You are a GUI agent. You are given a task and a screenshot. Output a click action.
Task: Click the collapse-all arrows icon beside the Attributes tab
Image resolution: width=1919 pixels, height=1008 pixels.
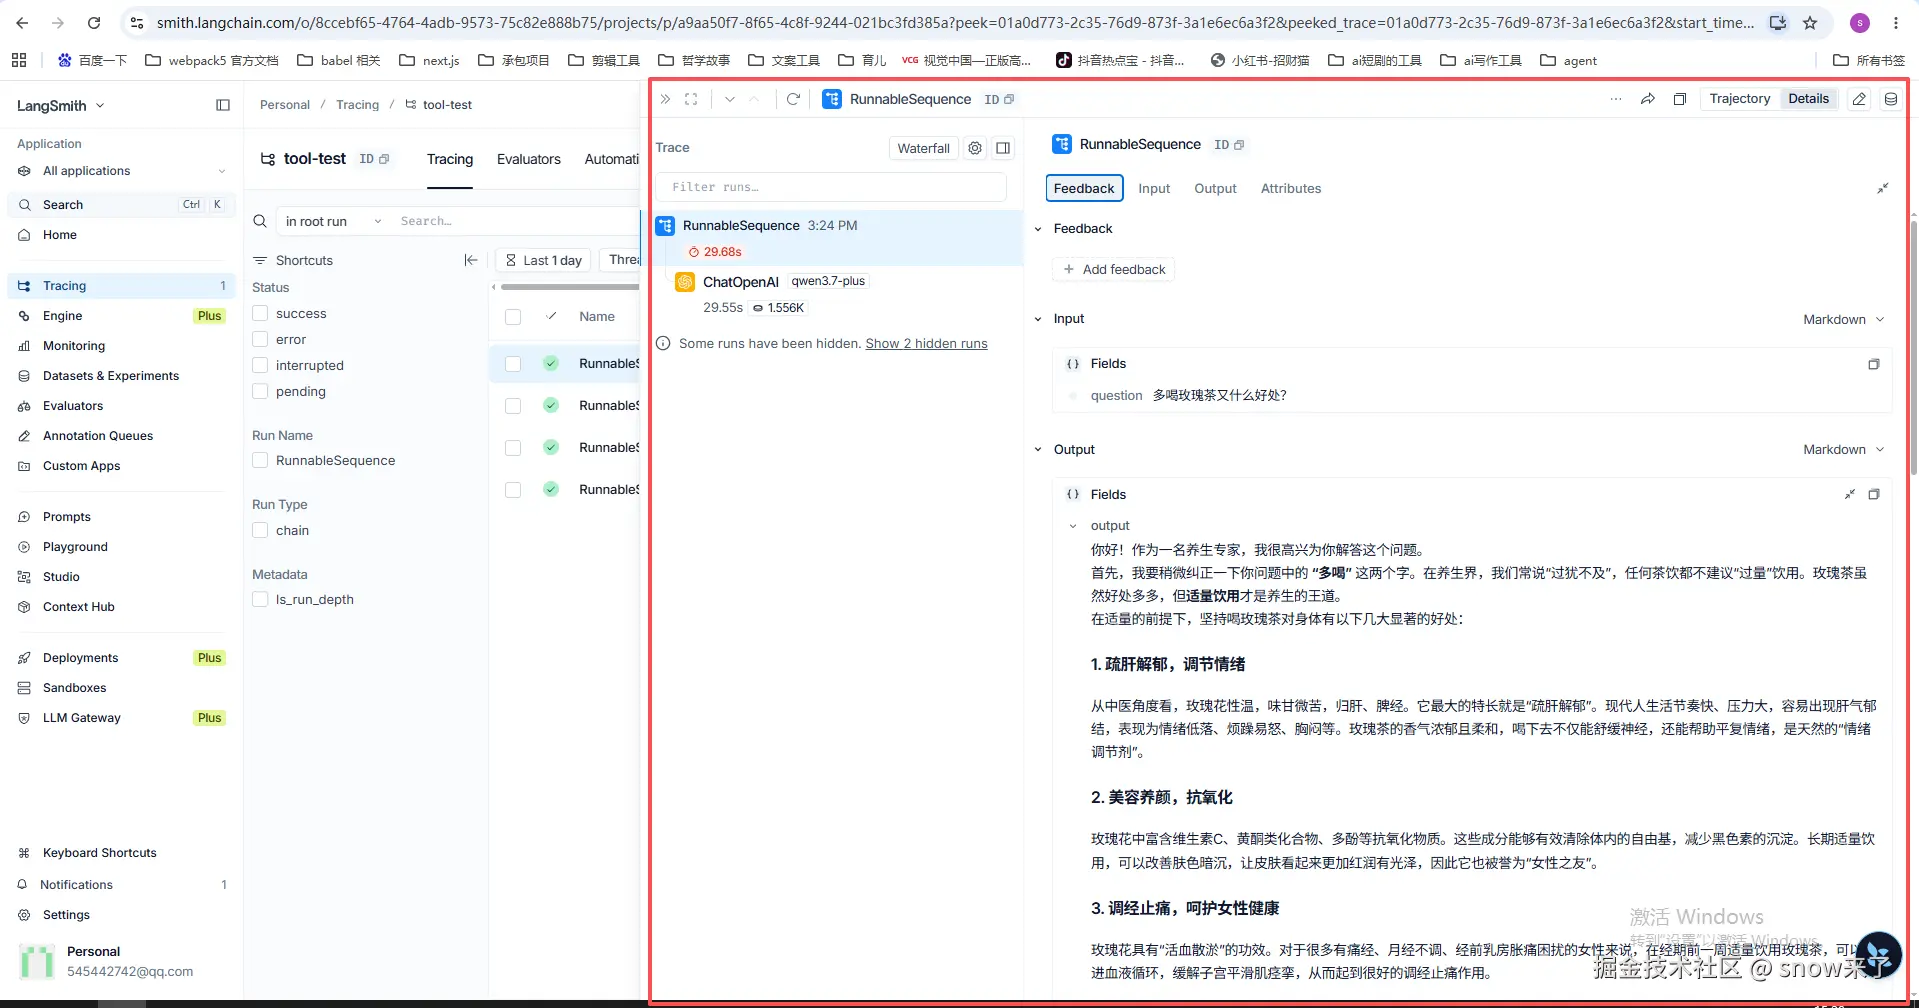1883,188
